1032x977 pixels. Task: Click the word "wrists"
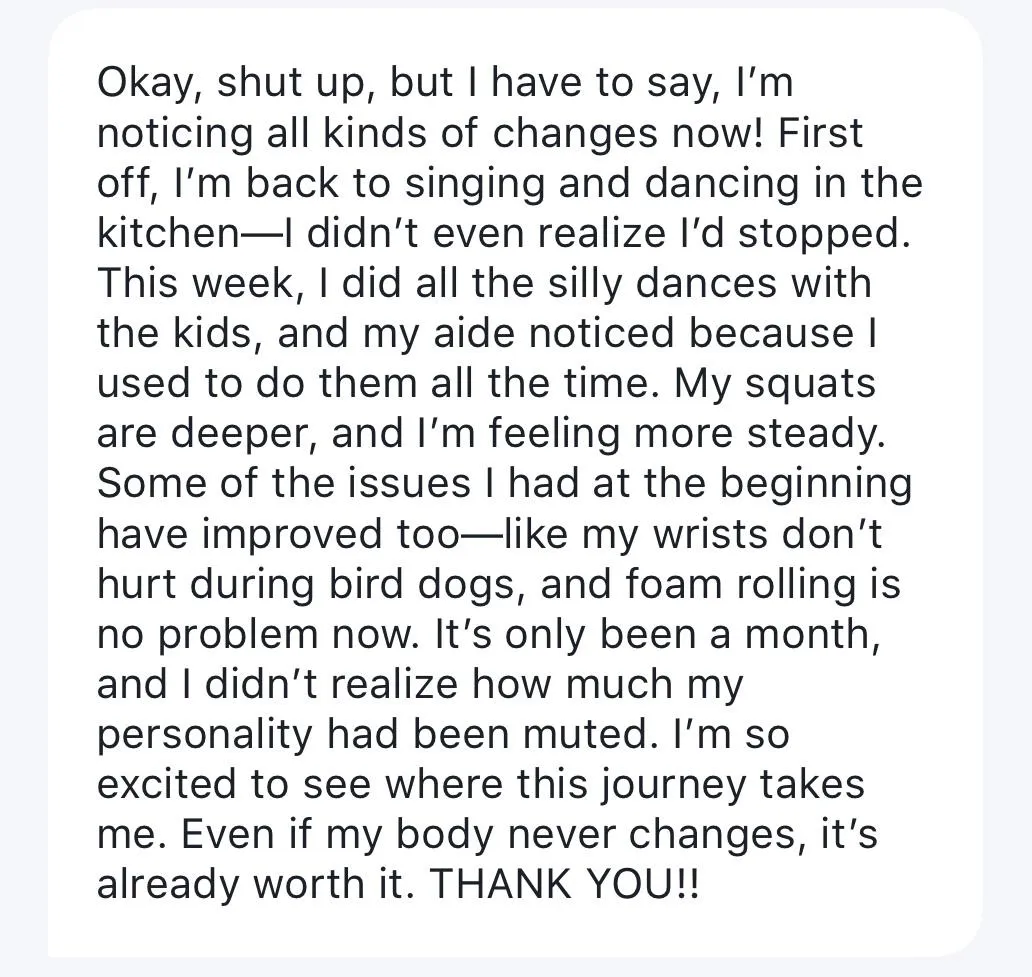[710, 534]
